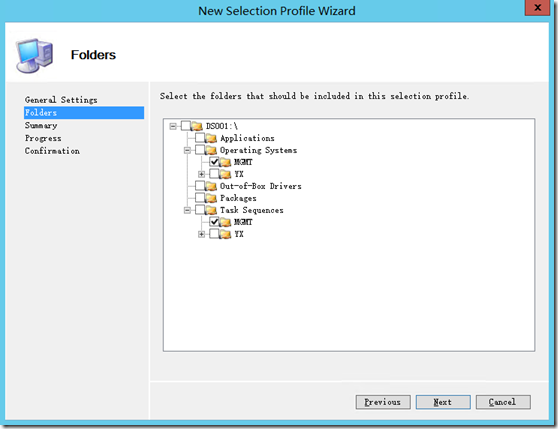Click the DS001:\ root folder icon
558x429 pixels.
(197, 126)
